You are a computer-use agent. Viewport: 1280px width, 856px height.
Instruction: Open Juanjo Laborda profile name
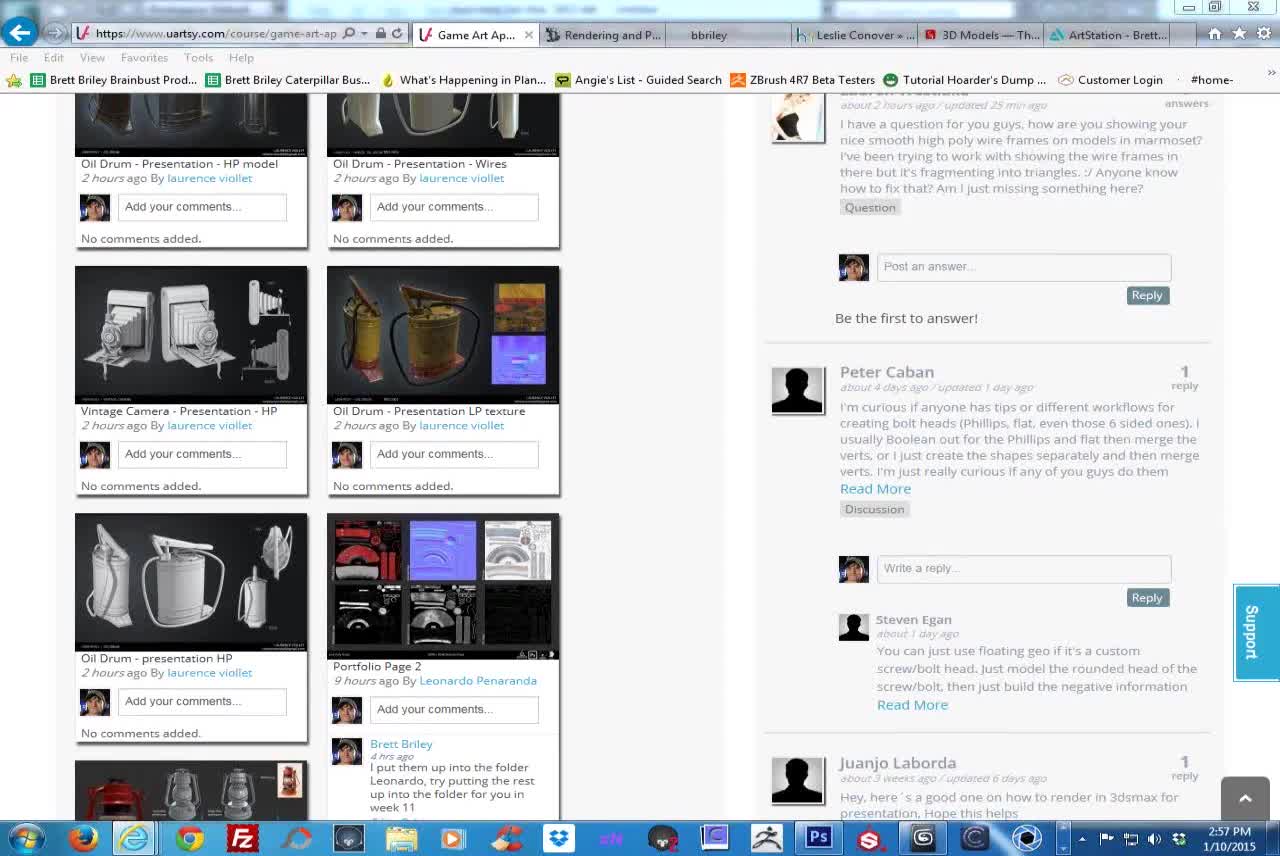(x=898, y=763)
